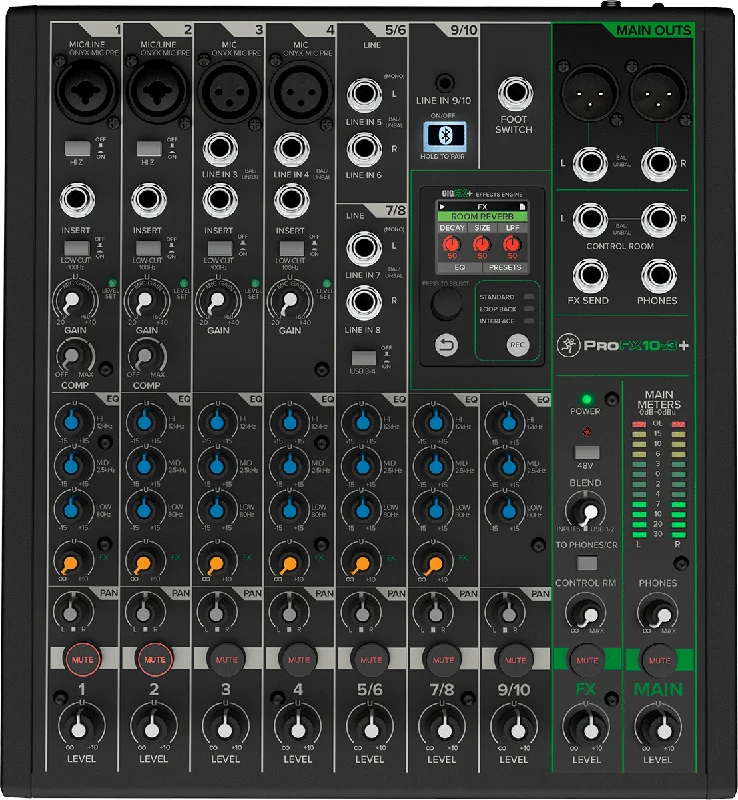Adjust channel 9/10 level knob
Viewport: 738px width, 800px height.
[514, 728]
